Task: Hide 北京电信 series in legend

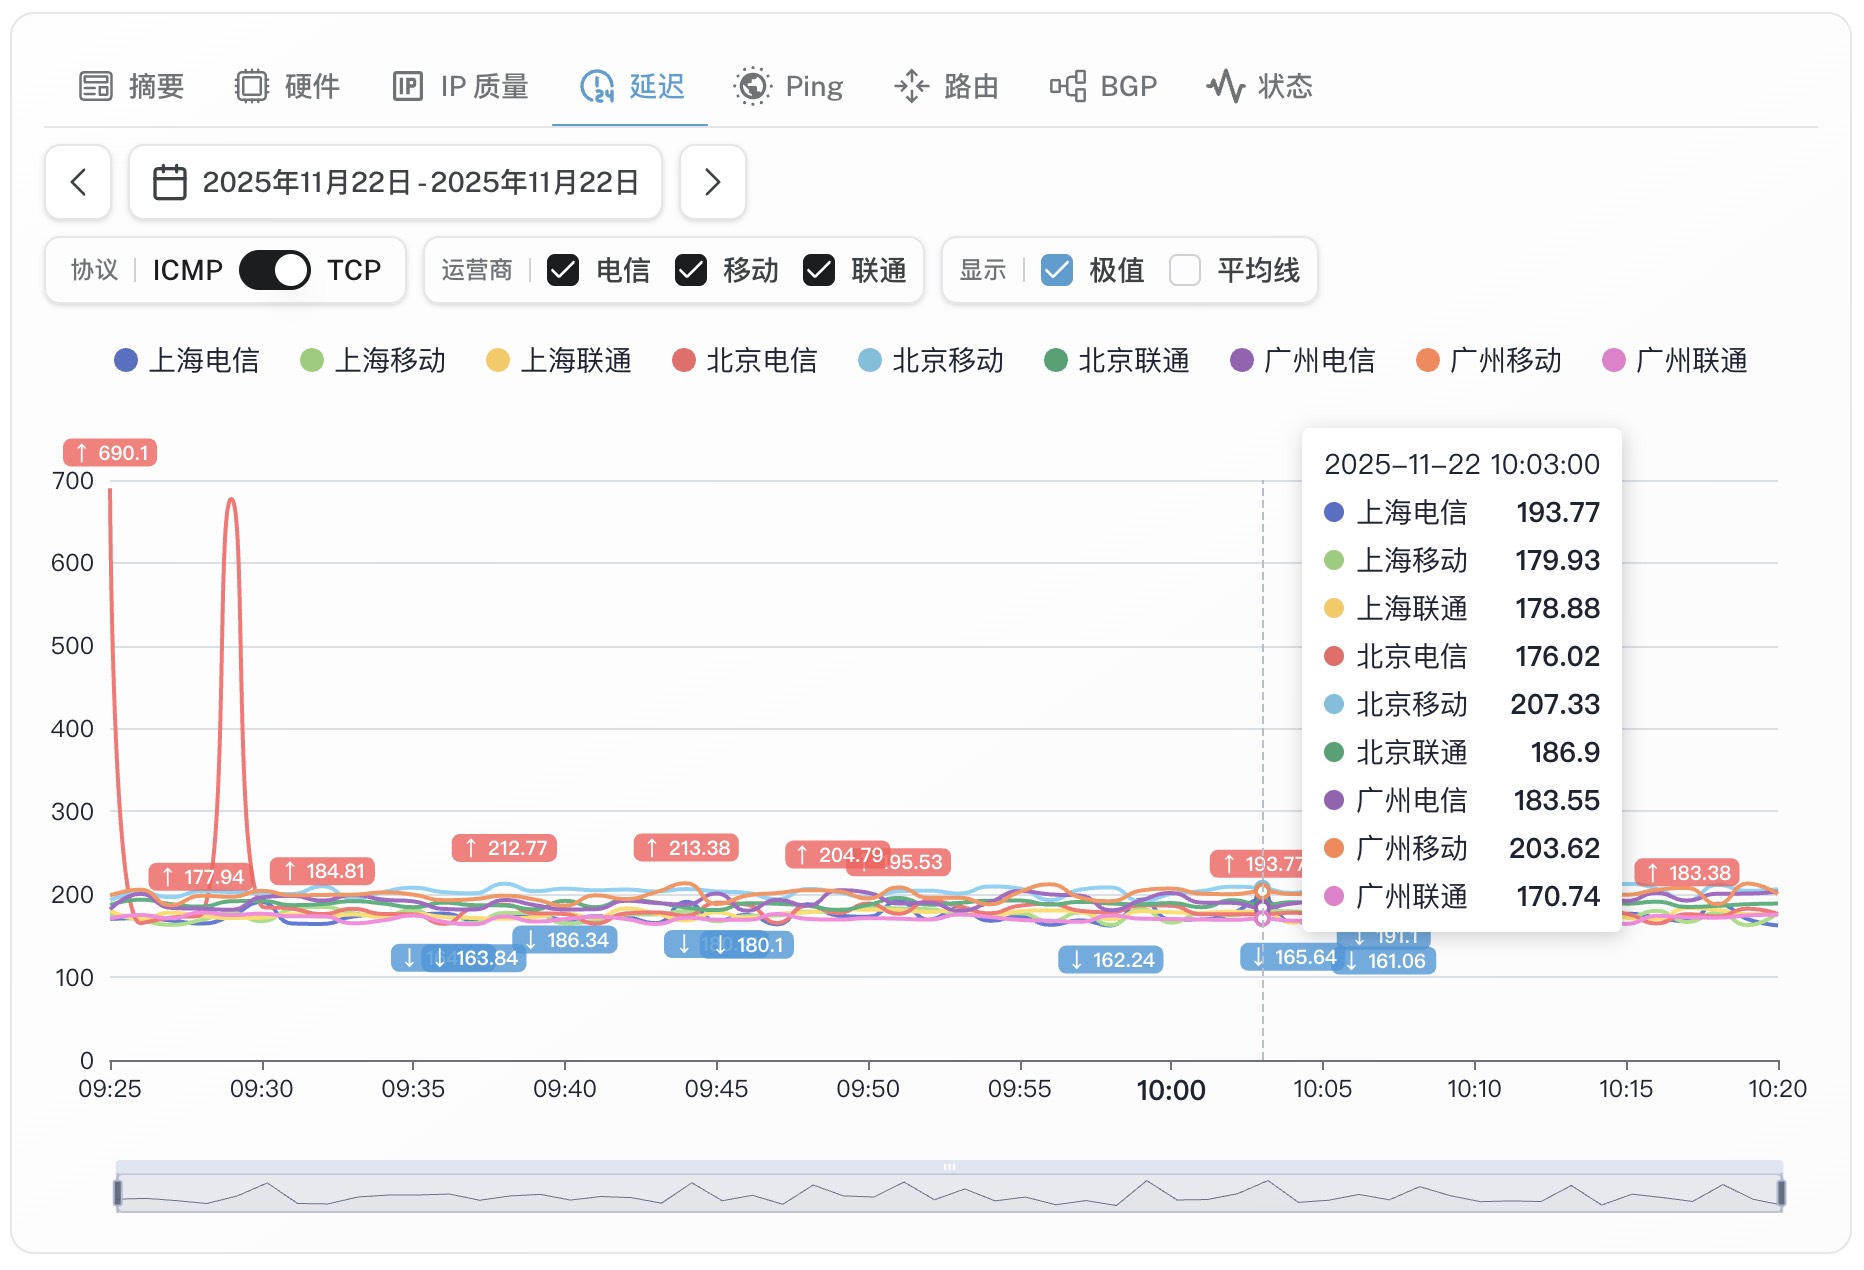Action: [x=745, y=360]
